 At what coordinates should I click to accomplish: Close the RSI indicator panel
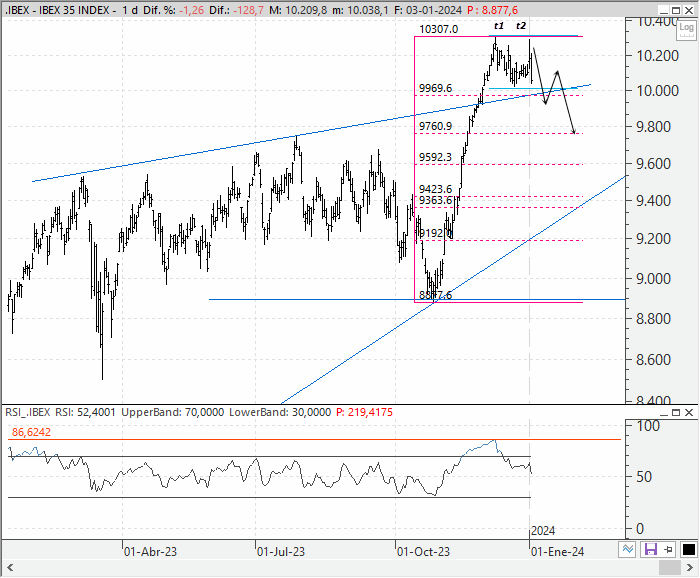pyautogui.click(x=689, y=412)
